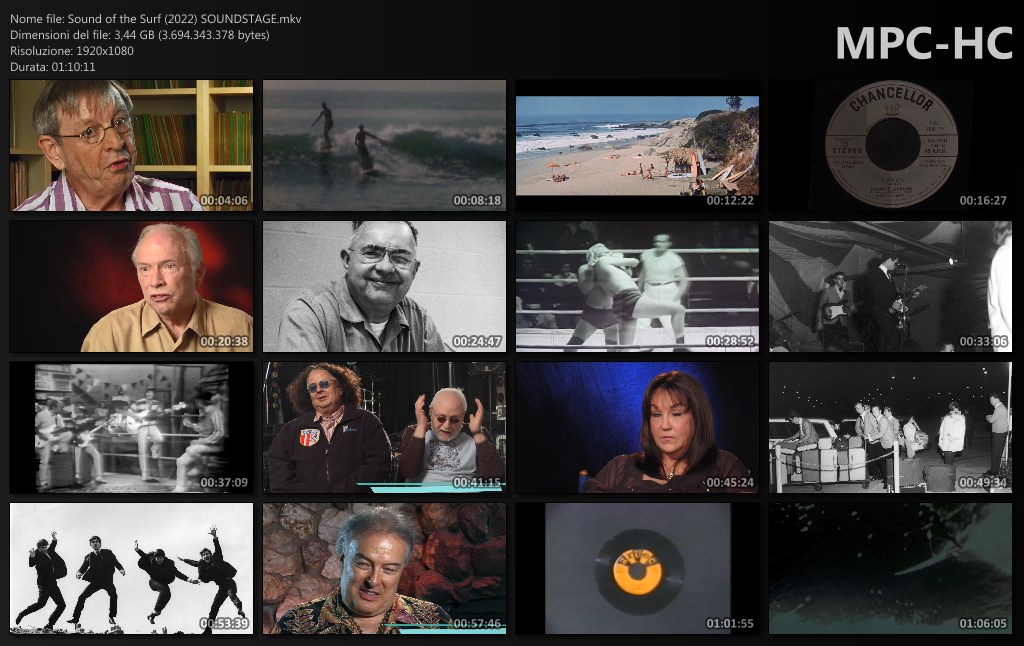Open the four jumping men thumbnail
Screen dimensions: 1024x646
click(x=131, y=569)
